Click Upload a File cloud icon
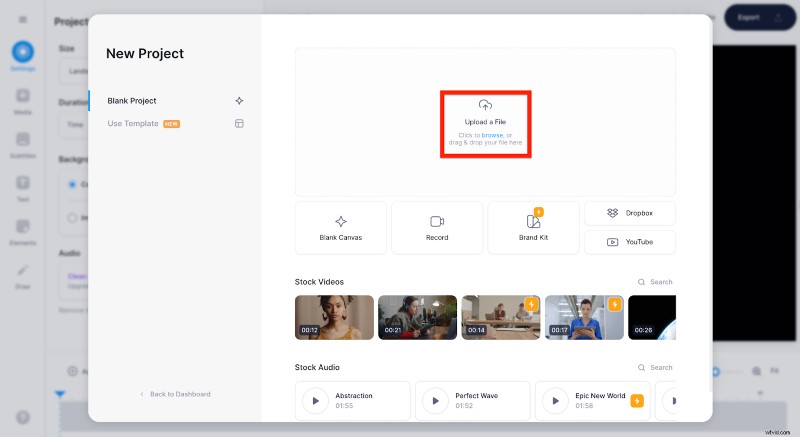The image size is (800, 437). coord(485,105)
